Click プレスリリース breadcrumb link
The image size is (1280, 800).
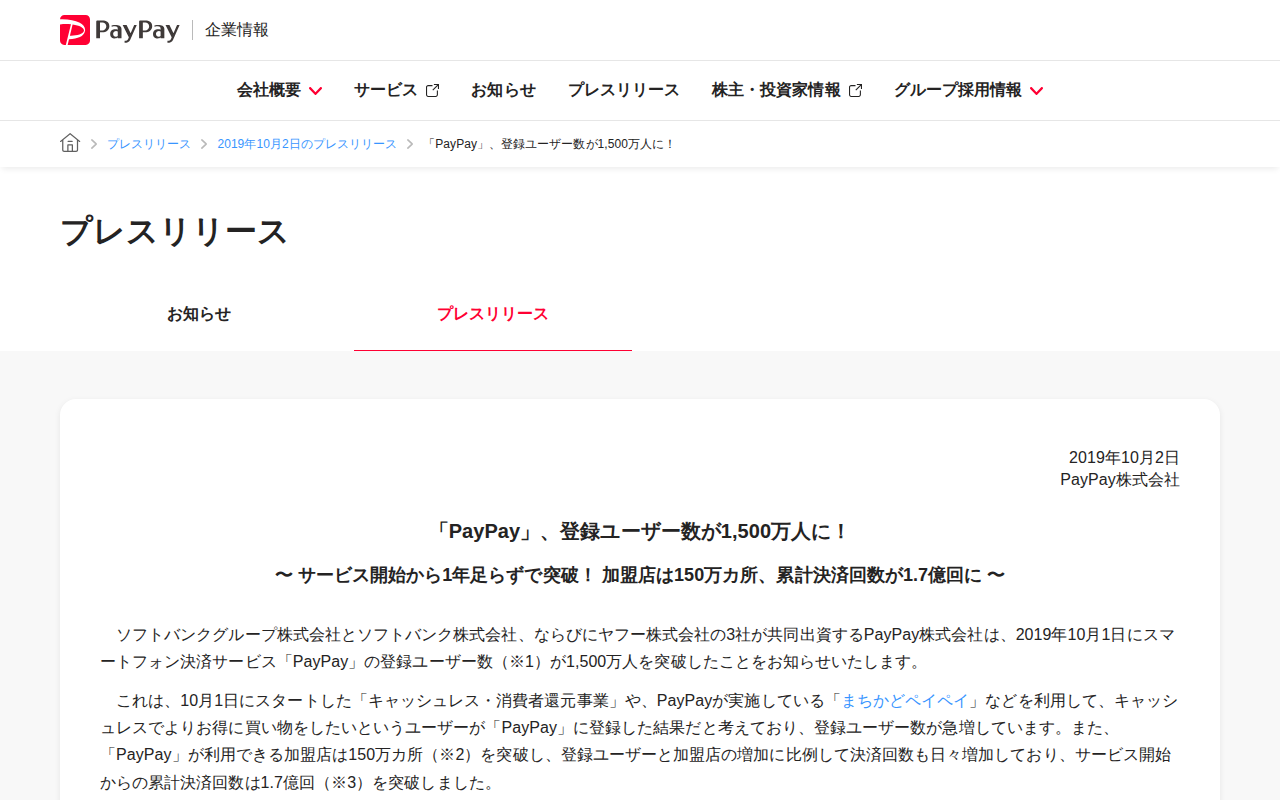click(x=149, y=144)
